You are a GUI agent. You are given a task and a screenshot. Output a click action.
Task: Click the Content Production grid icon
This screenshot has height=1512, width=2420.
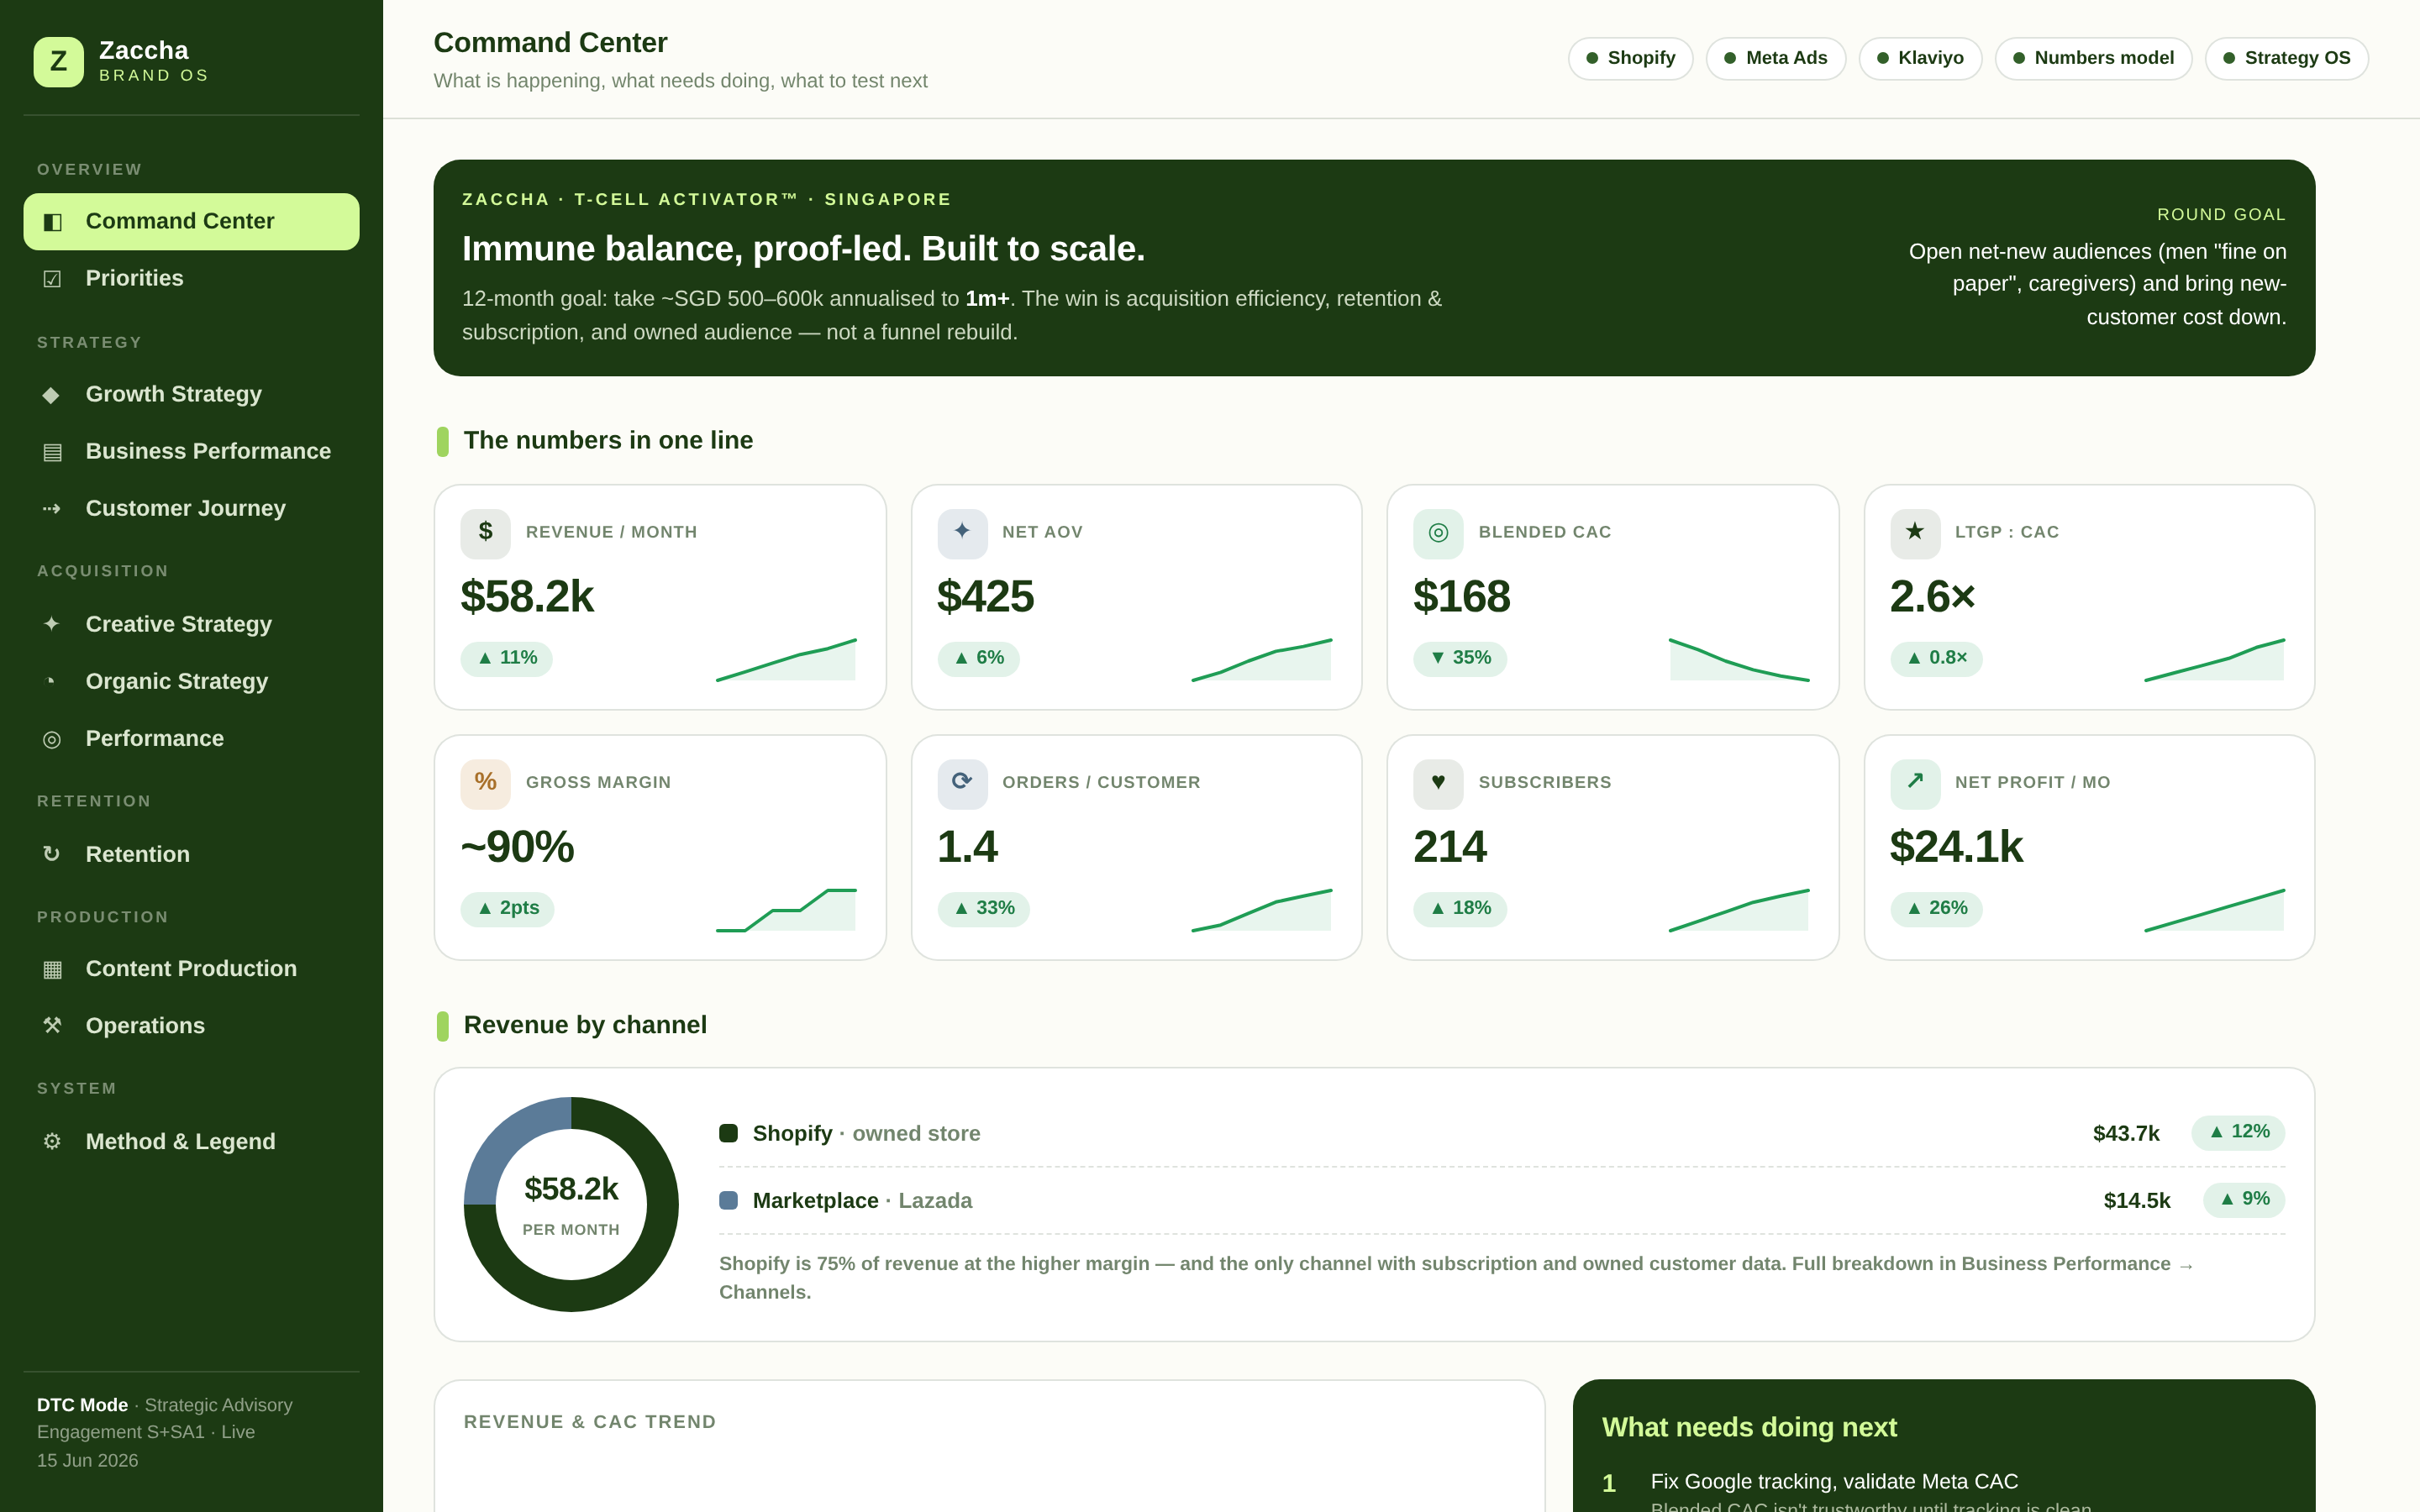click(x=52, y=969)
